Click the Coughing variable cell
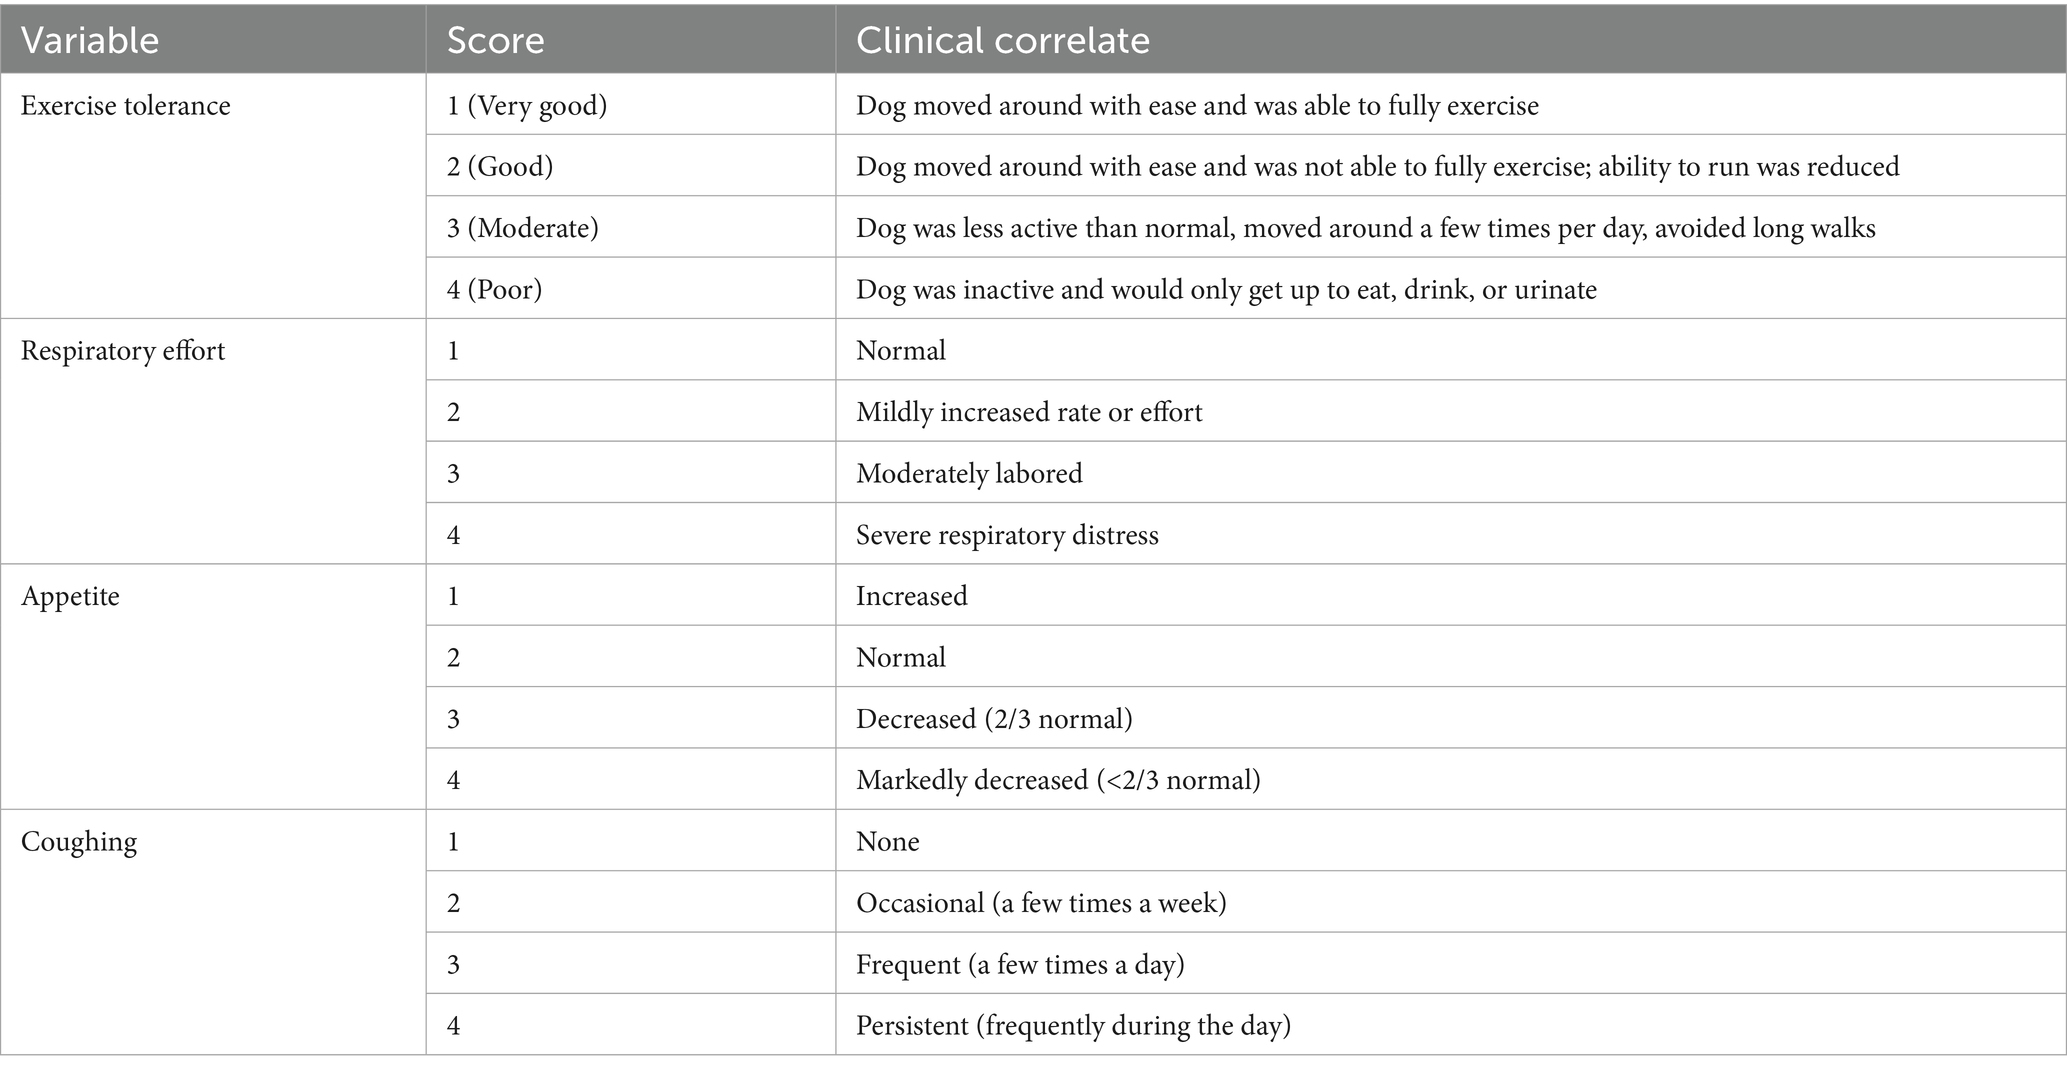The height and width of the screenshot is (1073, 2067). (x=78, y=841)
